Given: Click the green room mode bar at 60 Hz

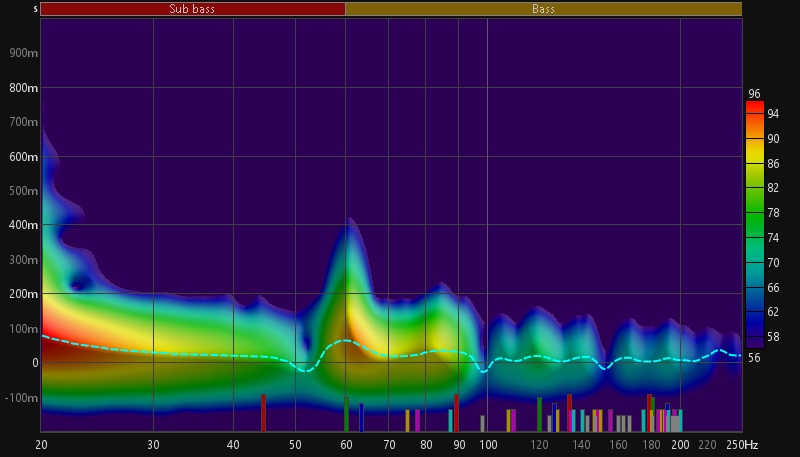Looking at the screenshot, I should coord(346,414).
